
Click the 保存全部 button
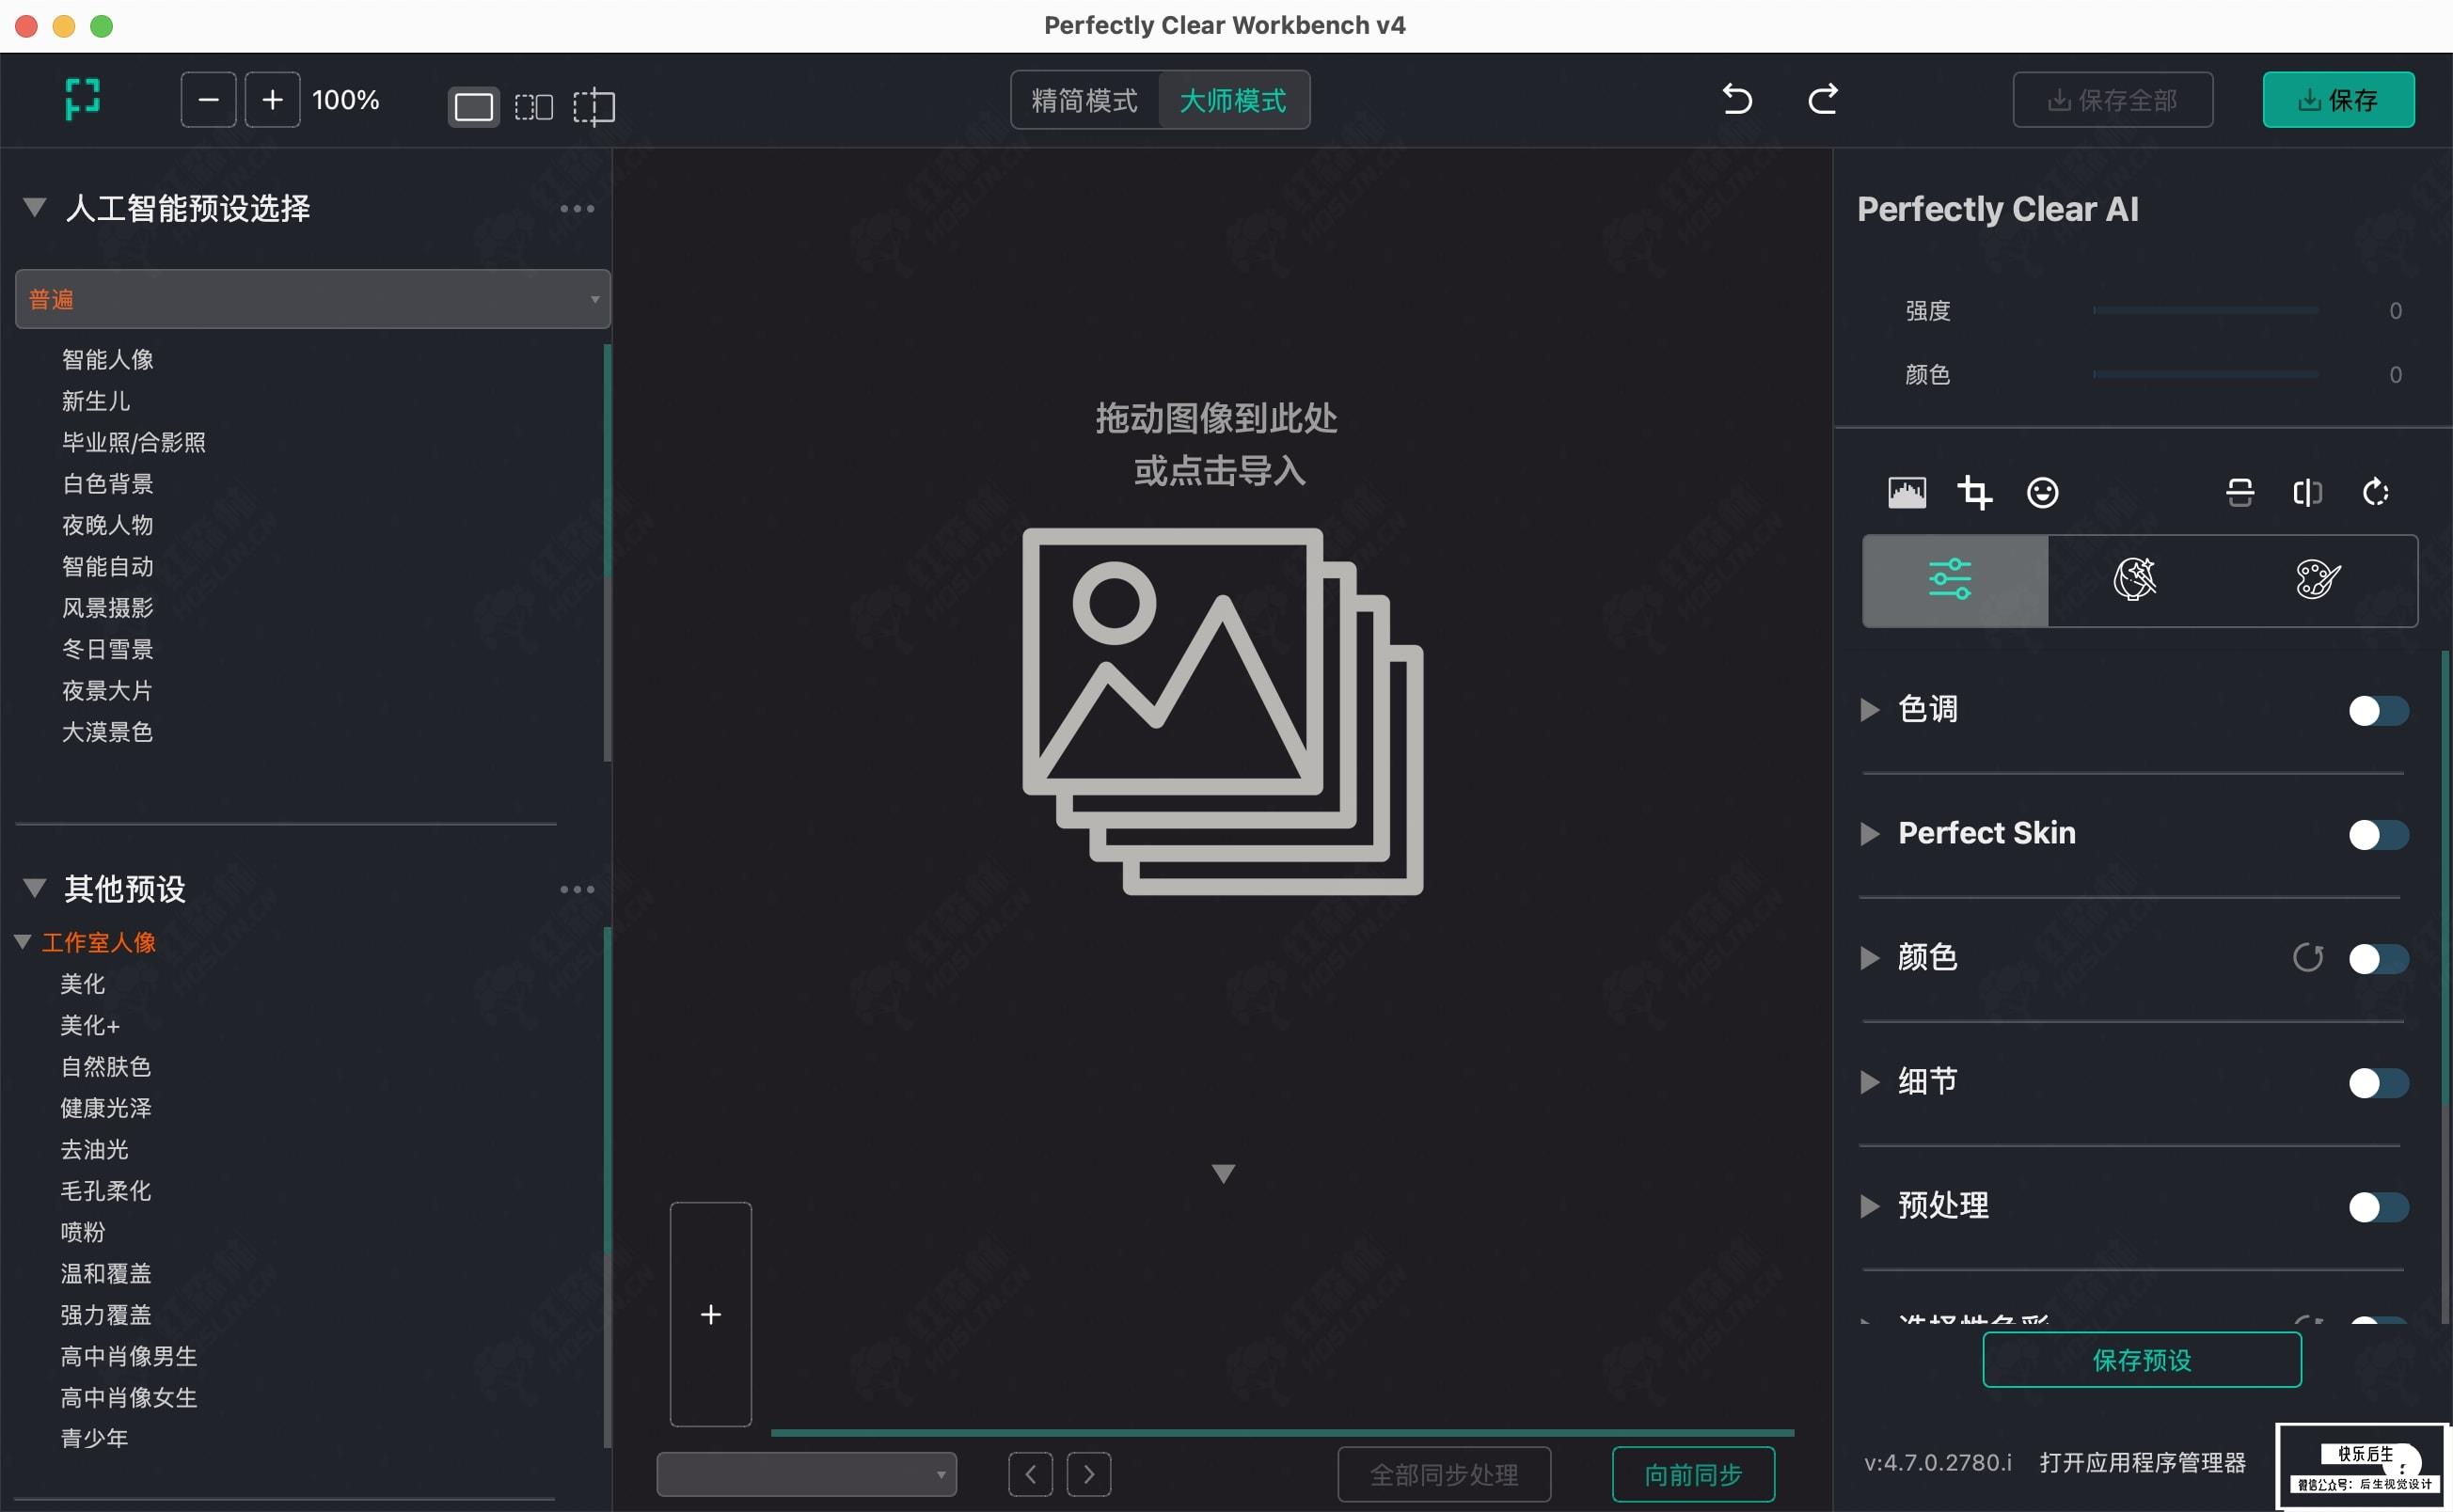tap(2112, 100)
